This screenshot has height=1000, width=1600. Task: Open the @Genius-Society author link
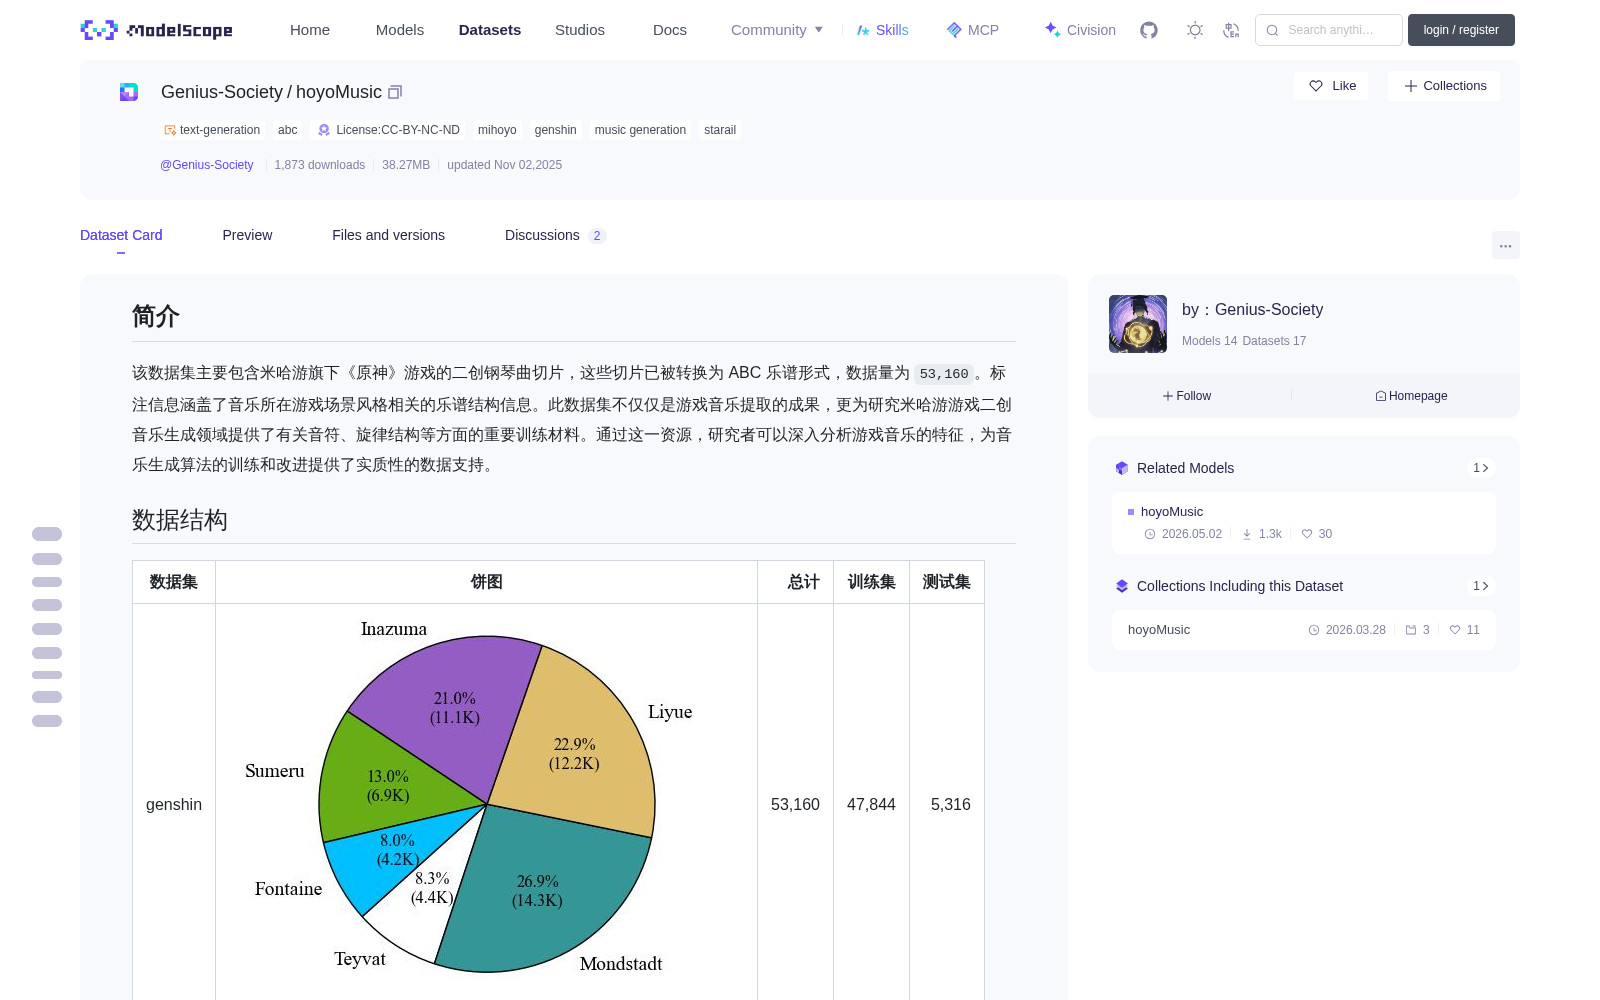click(x=207, y=165)
